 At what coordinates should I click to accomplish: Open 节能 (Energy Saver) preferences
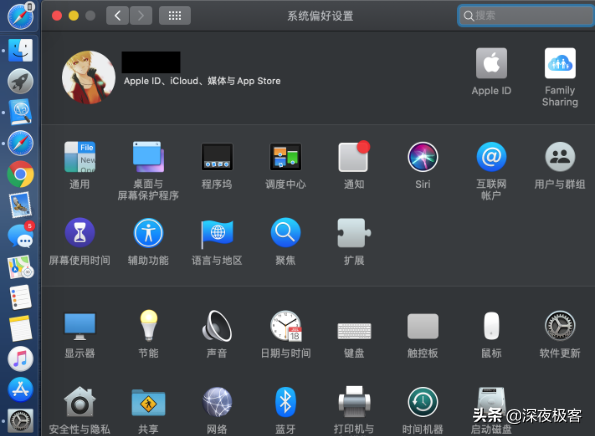(148, 325)
